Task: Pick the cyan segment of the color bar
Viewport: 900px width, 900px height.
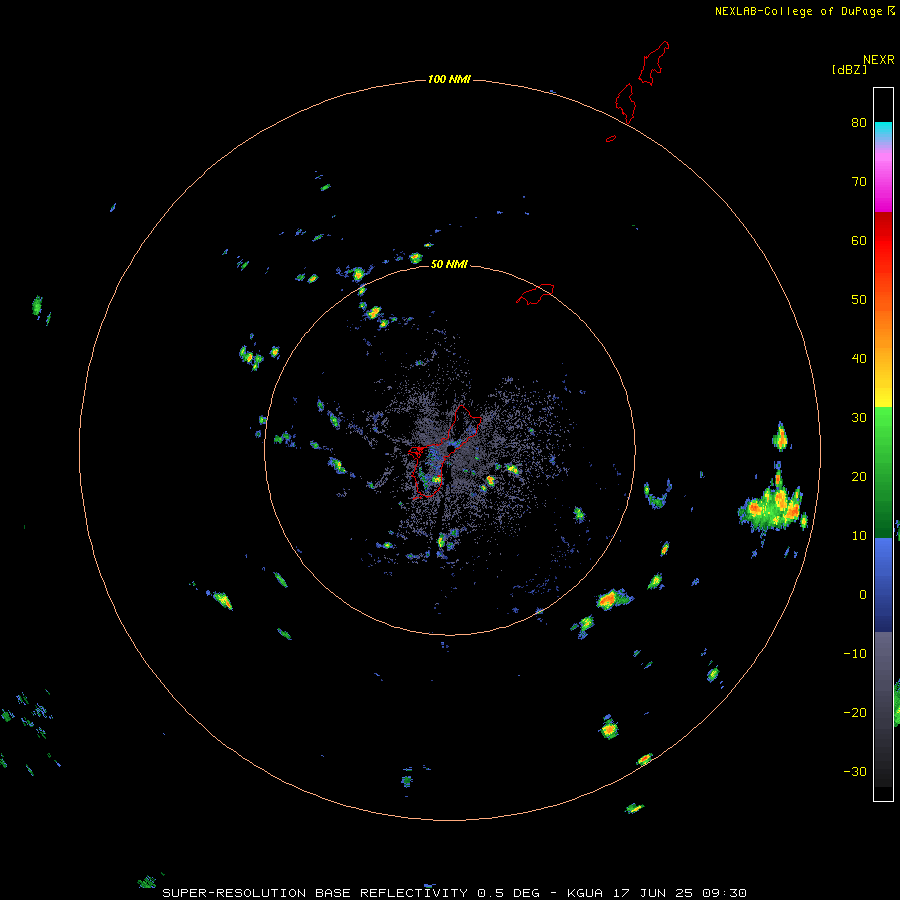Action: point(883,132)
